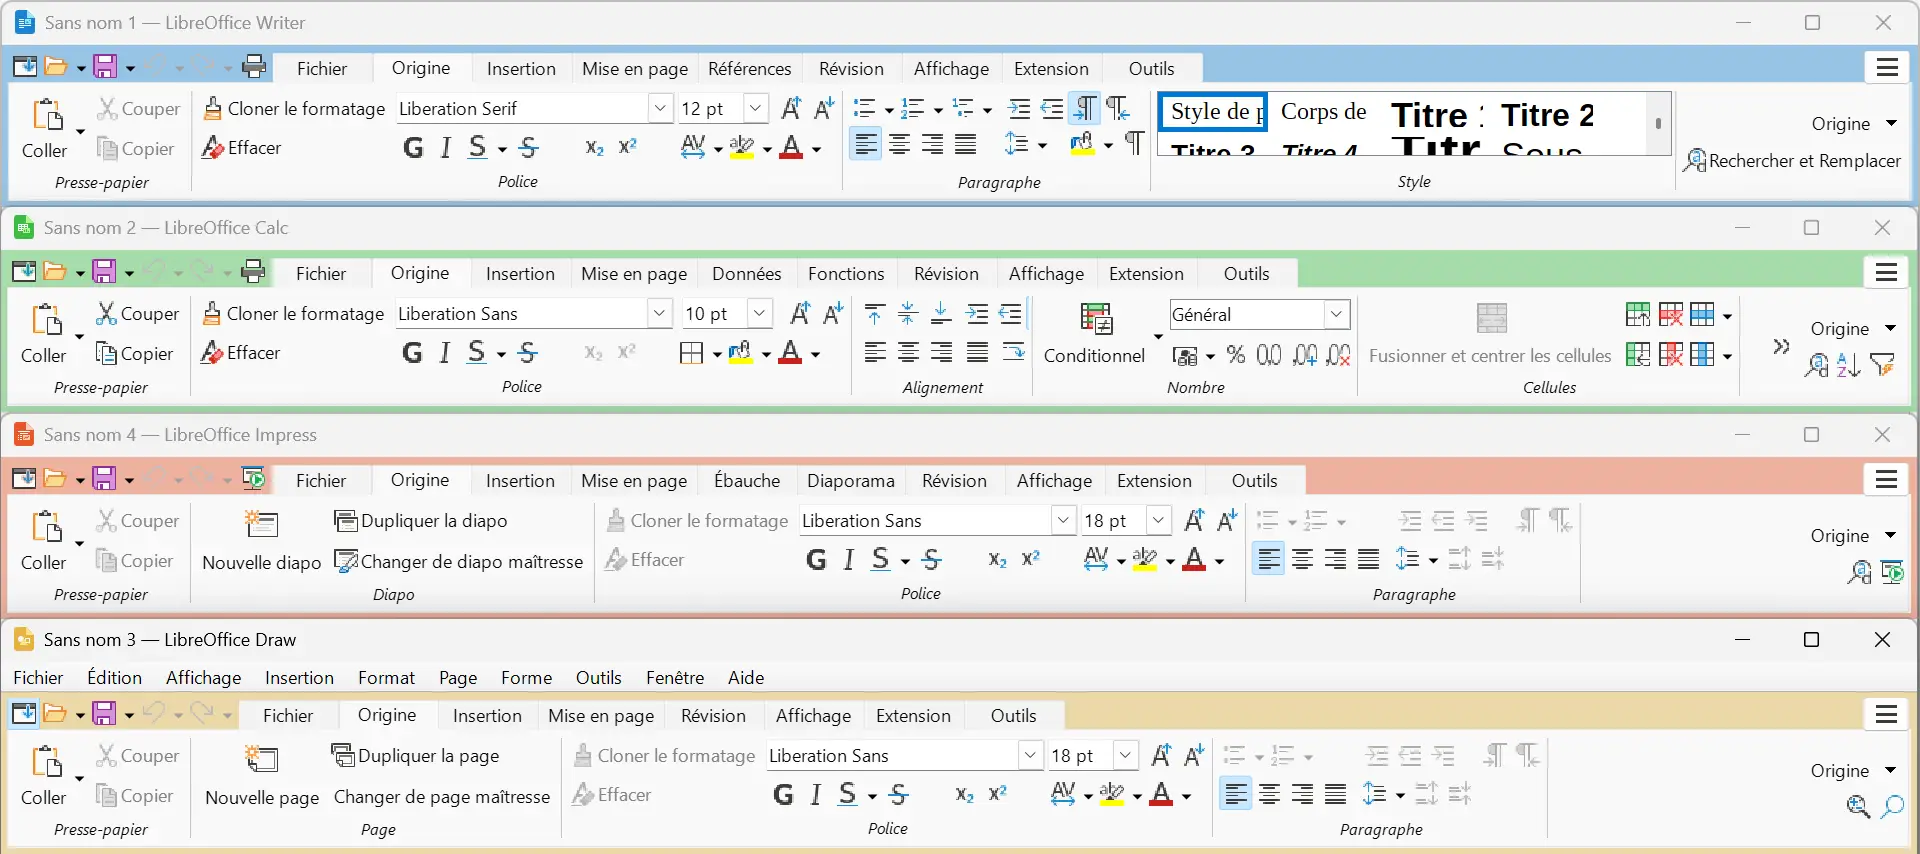The image size is (1920, 854).
Task: Click the style gallery scrollbar in Writer
Action: tap(1658, 124)
